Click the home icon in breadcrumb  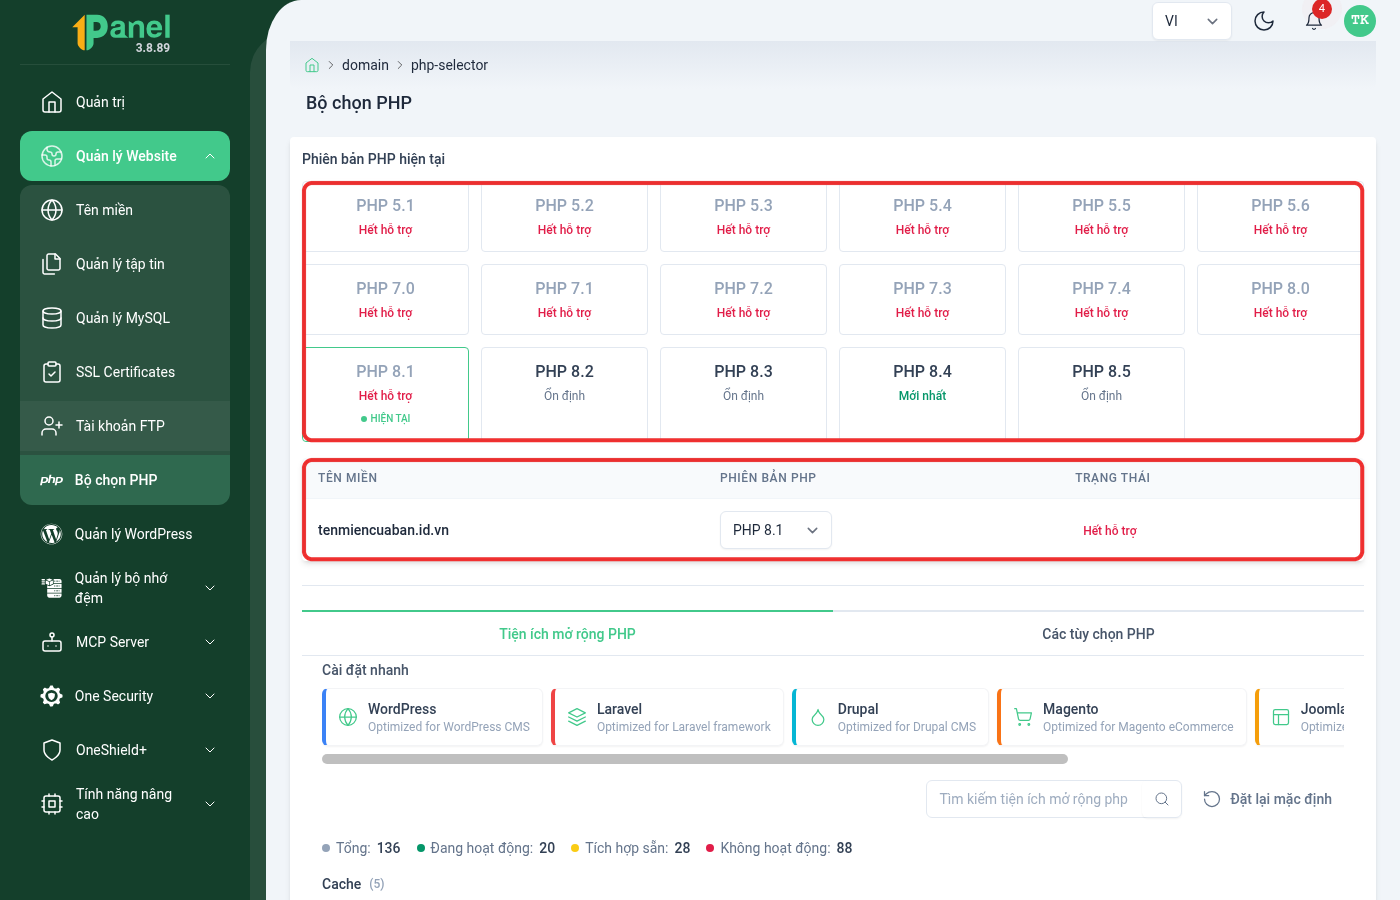tap(312, 65)
